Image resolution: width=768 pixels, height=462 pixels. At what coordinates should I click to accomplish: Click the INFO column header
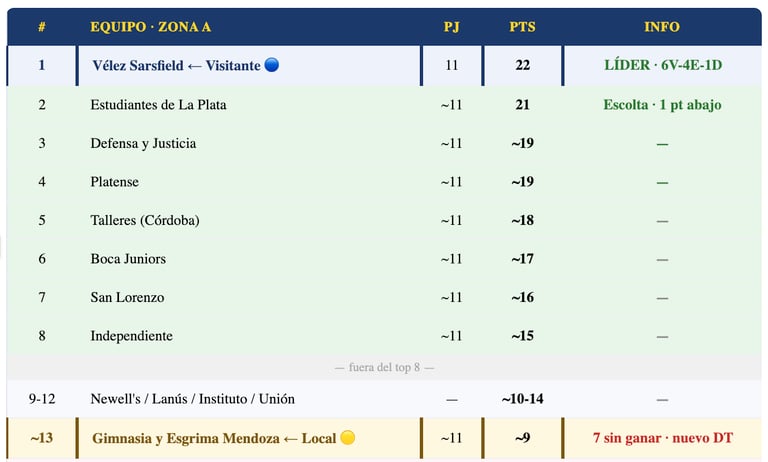[662, 27]
